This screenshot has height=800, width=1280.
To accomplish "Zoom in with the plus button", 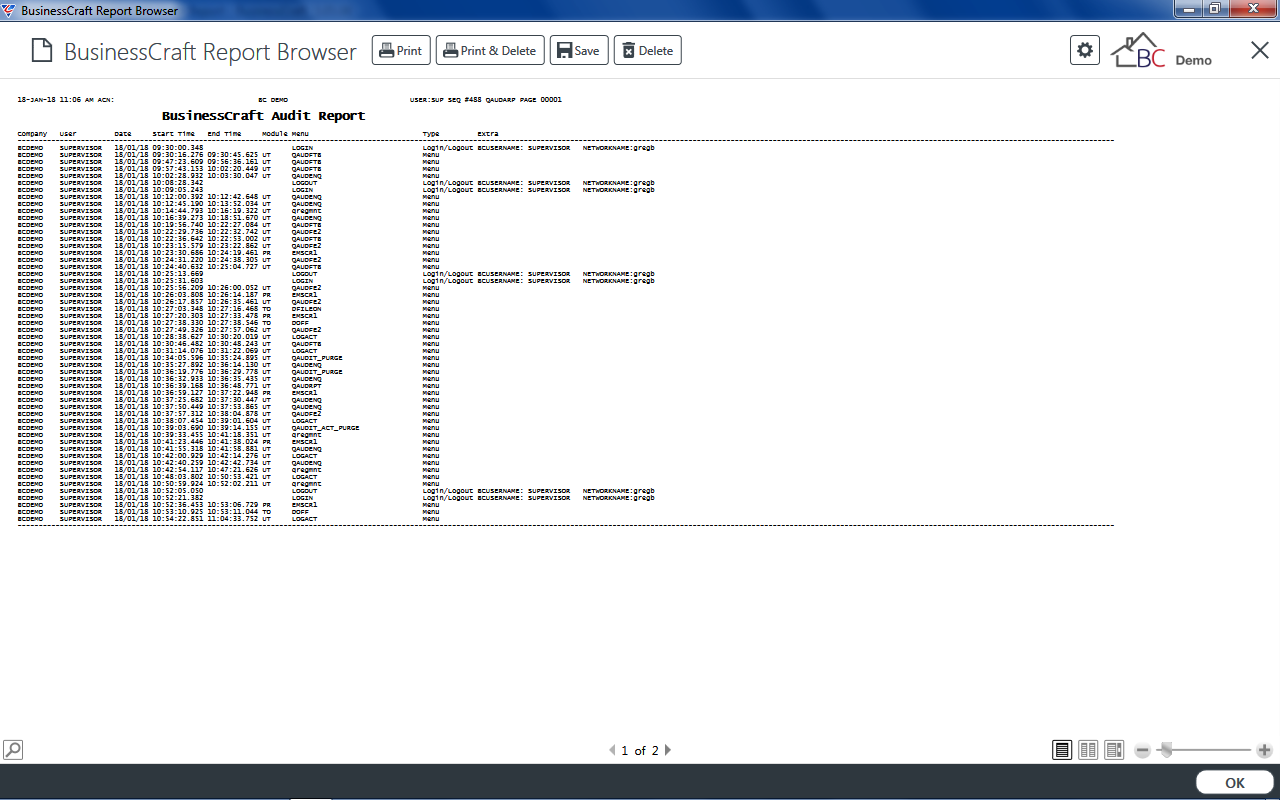I will point(1264,750).
